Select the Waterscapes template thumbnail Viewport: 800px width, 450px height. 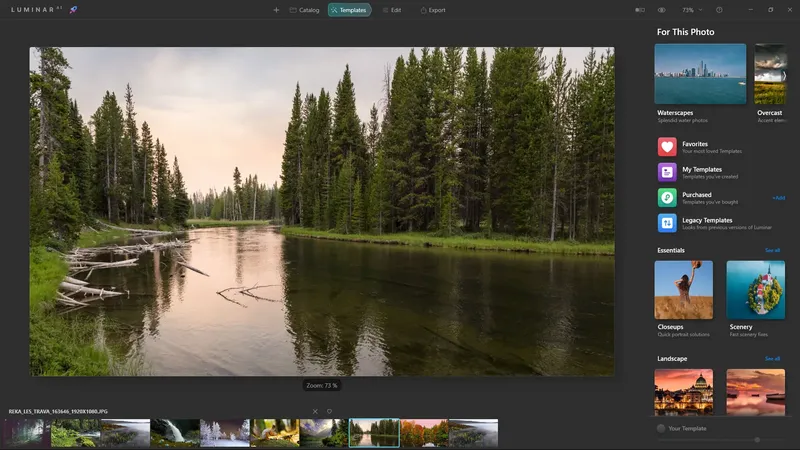tap(700, 74)
